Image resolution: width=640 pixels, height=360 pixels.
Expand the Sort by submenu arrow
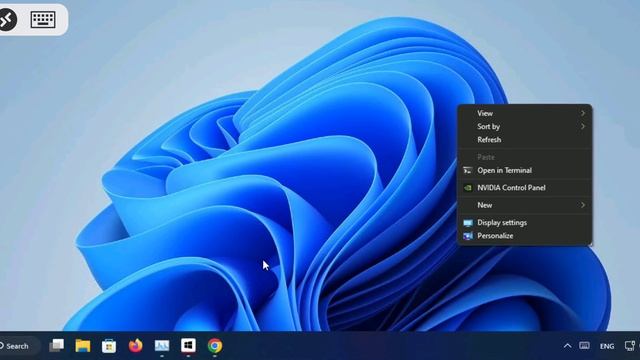pos(583,127)
